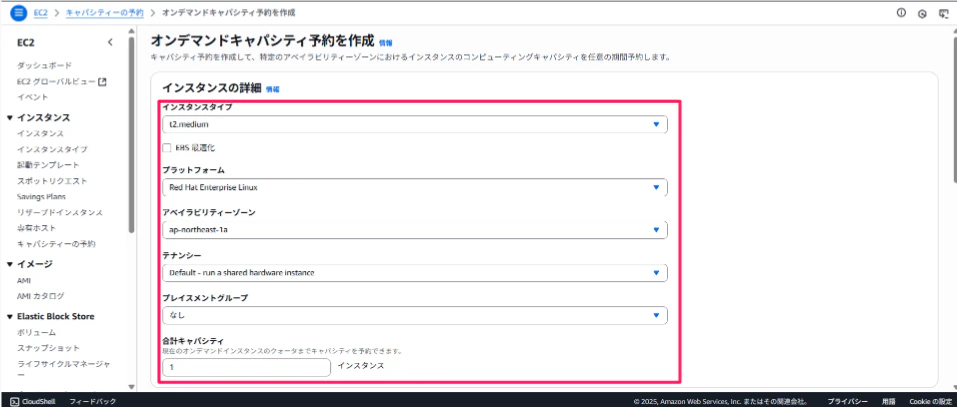The height and width of the screenshot is (407, 957).
Task: Open 起動テンプレート in sidebar
Action: 48,165
